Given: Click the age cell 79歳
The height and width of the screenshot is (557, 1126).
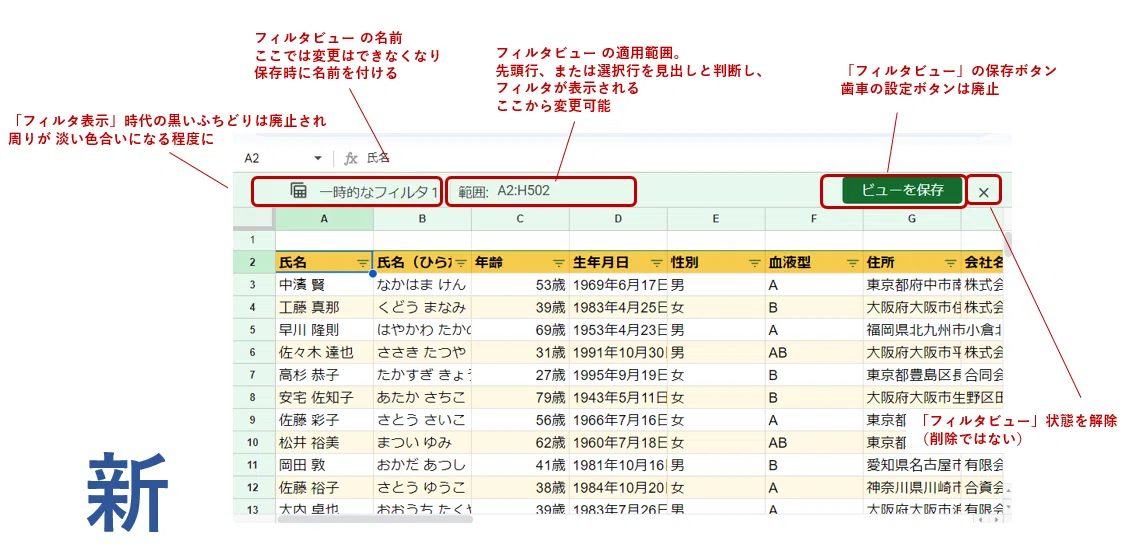Looking at the screenshot, I should coord(520,397).
